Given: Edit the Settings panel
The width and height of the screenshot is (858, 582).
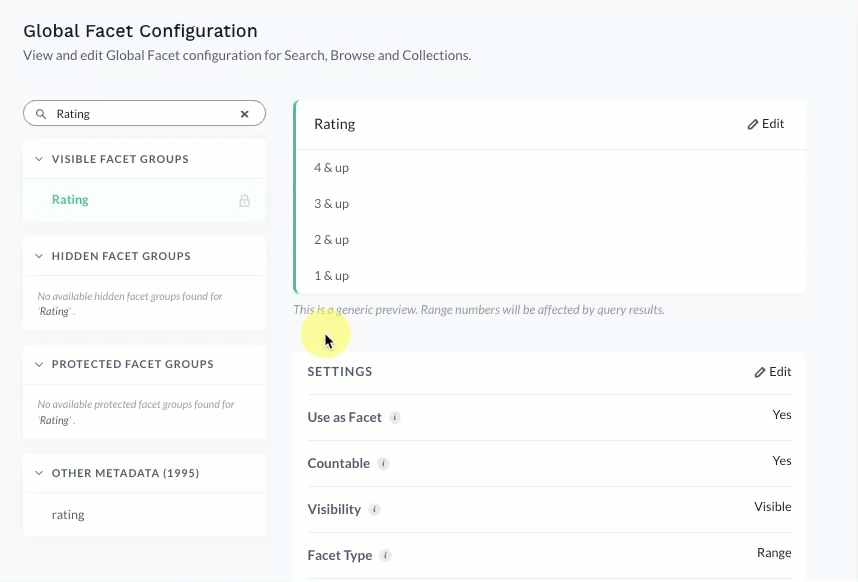Looking at the screenshot, I should point(773,372).
